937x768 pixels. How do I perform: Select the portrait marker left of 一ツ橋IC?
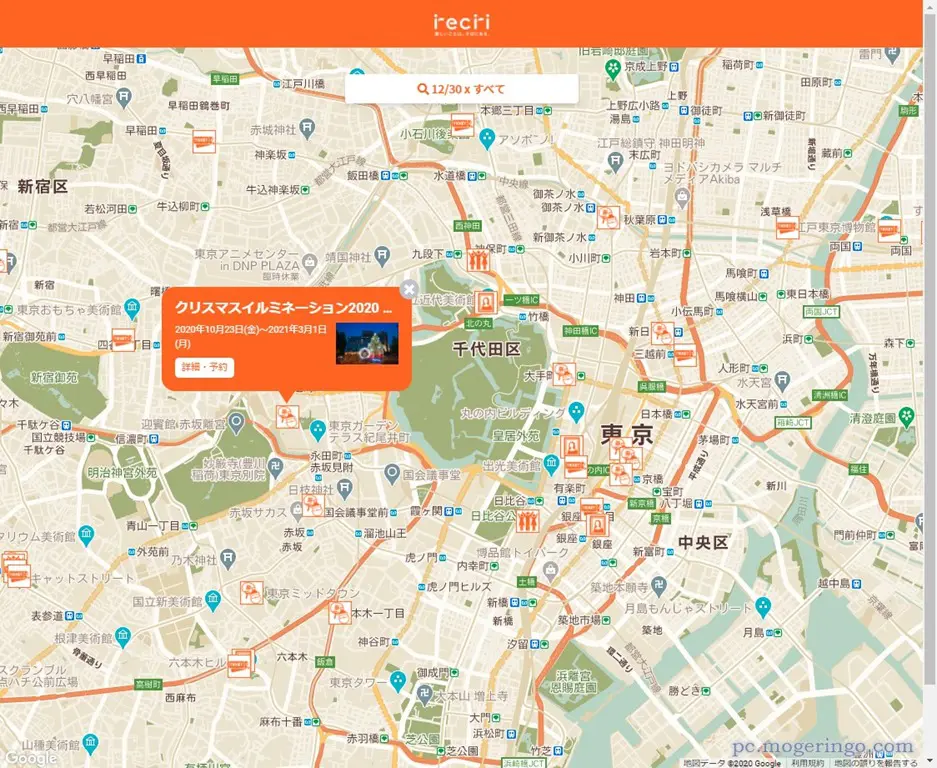(x=486, y=302)
